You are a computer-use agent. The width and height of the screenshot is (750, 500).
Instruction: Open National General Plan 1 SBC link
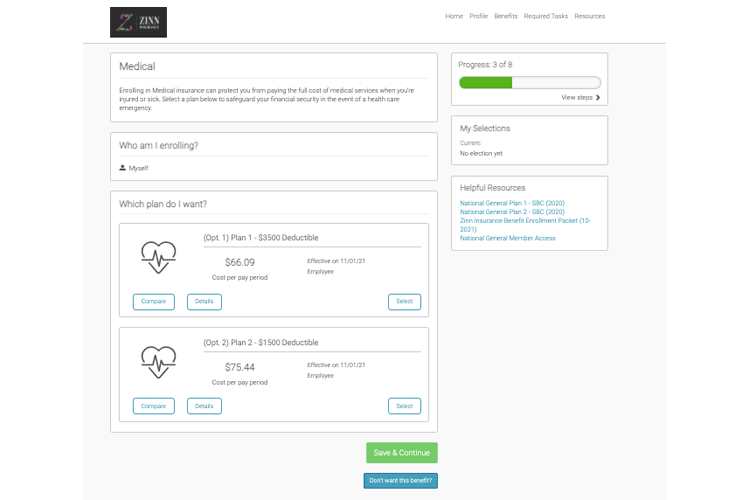[511, 203]
